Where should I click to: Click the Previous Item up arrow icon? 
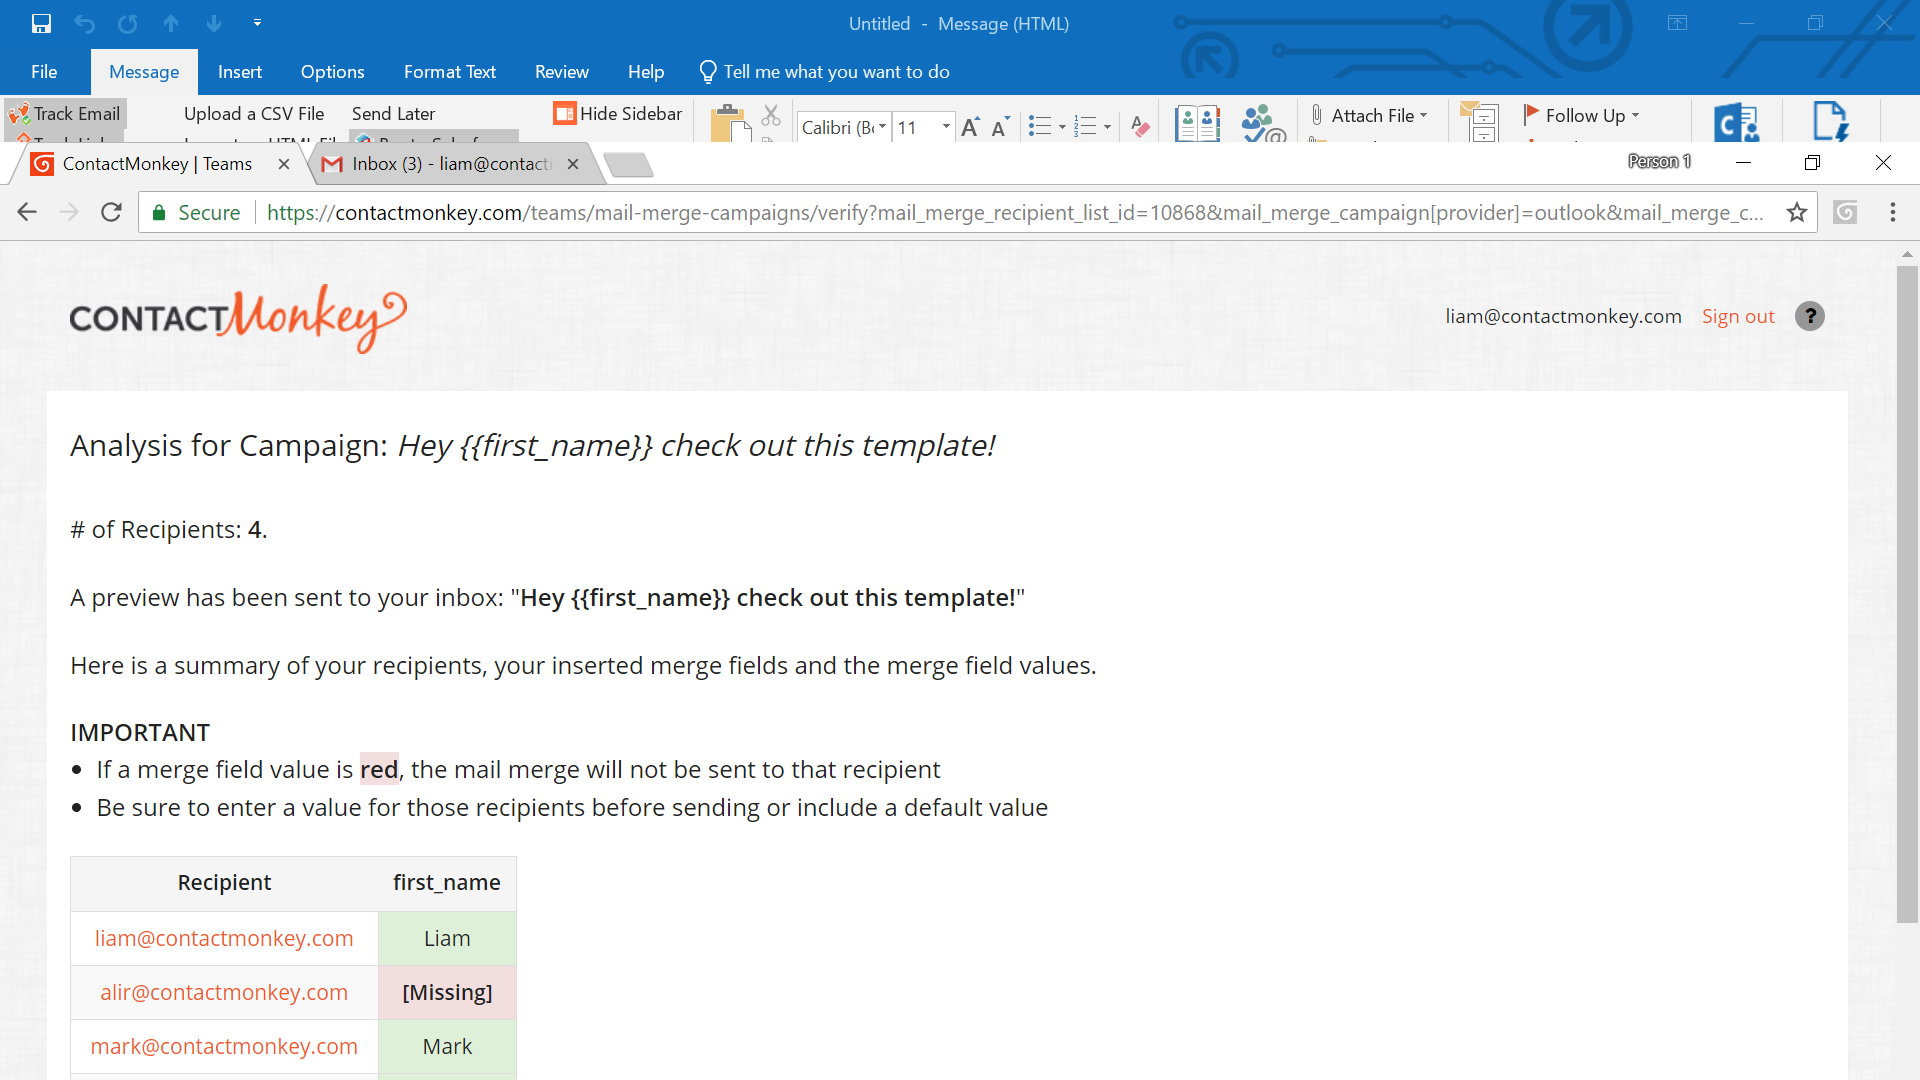tap(171, 23)
